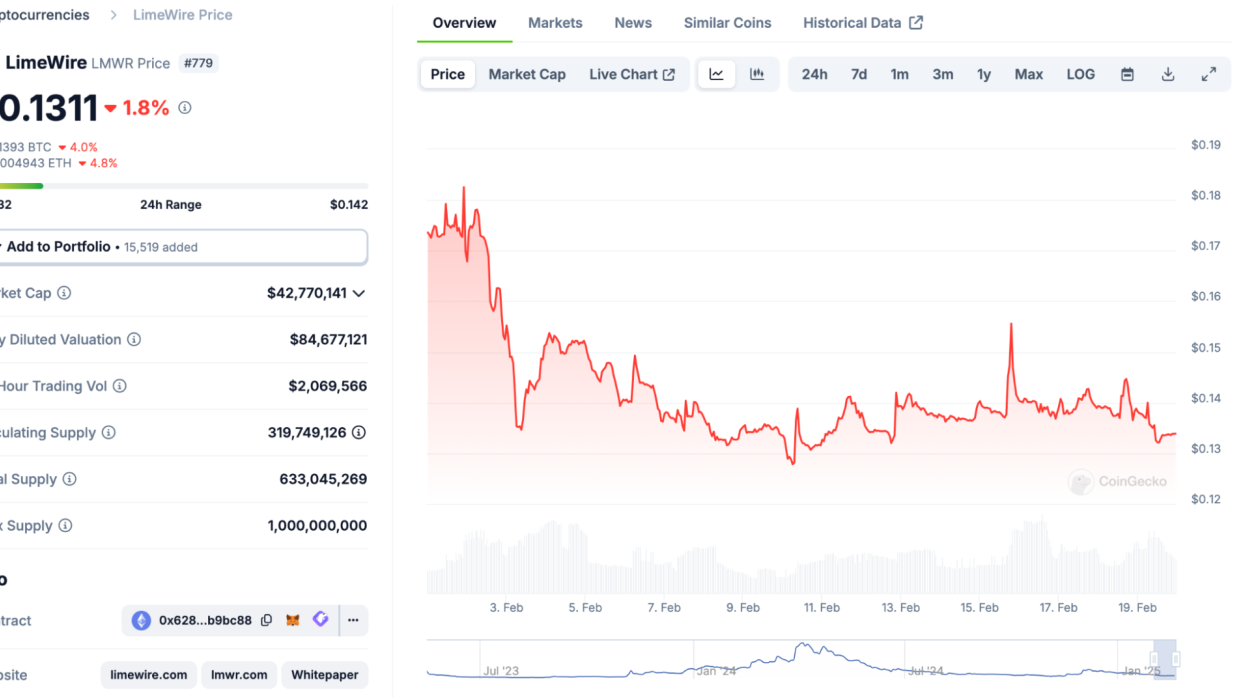Click the $2,069,566 trading volume value
Image resolution: width=1240 pixels, height=698 pixels.
point(328,386)
